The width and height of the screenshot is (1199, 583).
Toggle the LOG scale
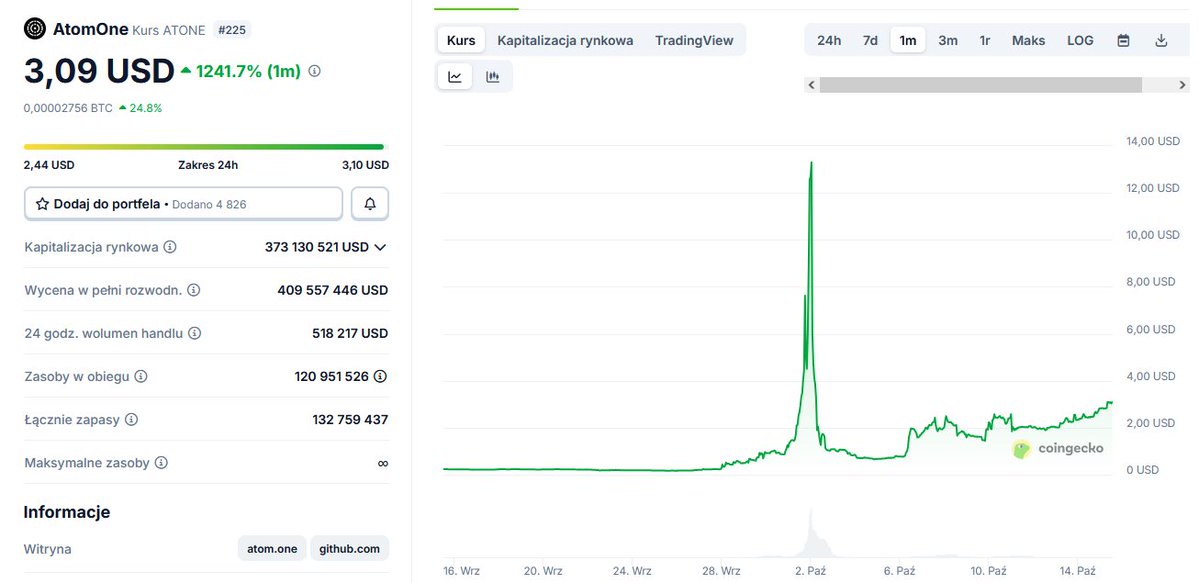point(1080,41)
